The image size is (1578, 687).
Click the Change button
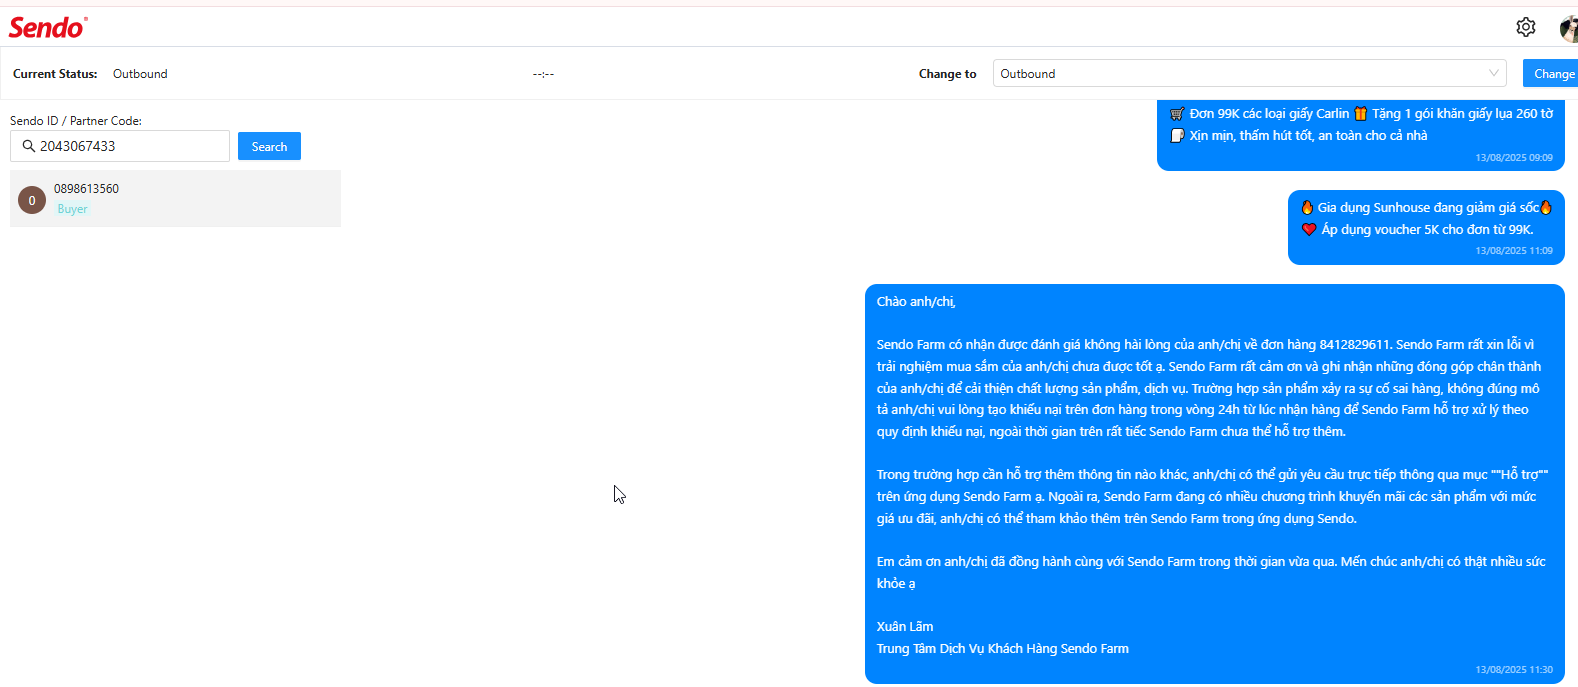[1552, 74]
